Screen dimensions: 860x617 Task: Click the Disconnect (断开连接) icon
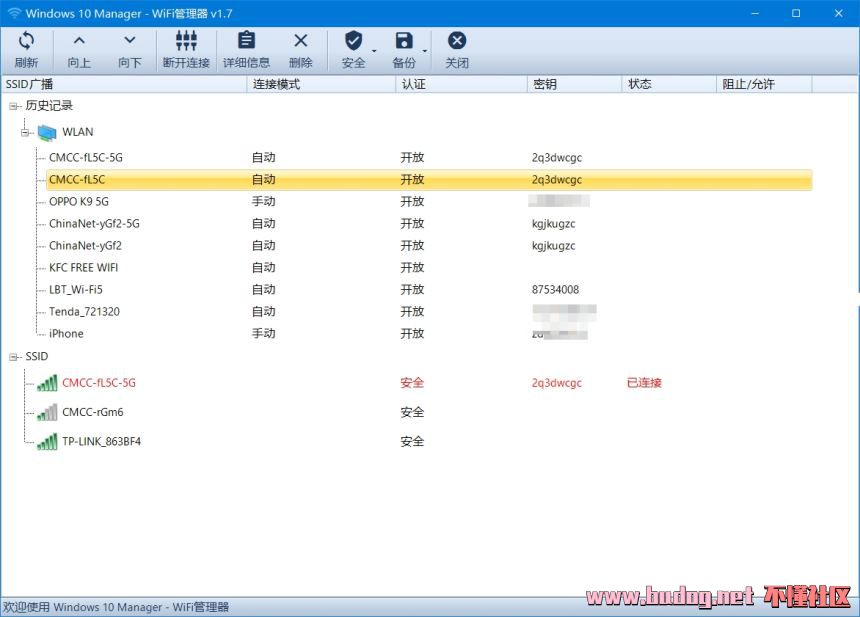pyautogui.click(x=186, y=41)
